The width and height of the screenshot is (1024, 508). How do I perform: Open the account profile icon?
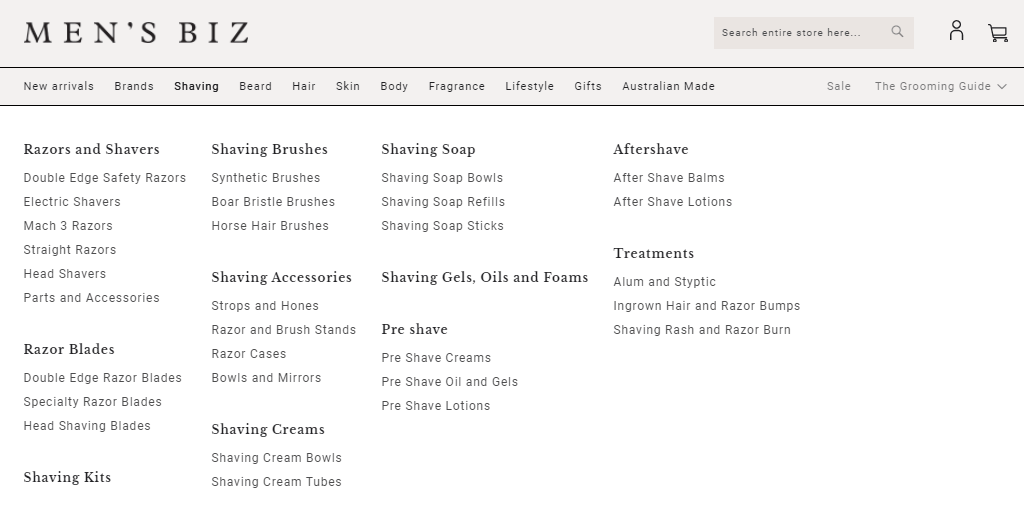point(956,31)
